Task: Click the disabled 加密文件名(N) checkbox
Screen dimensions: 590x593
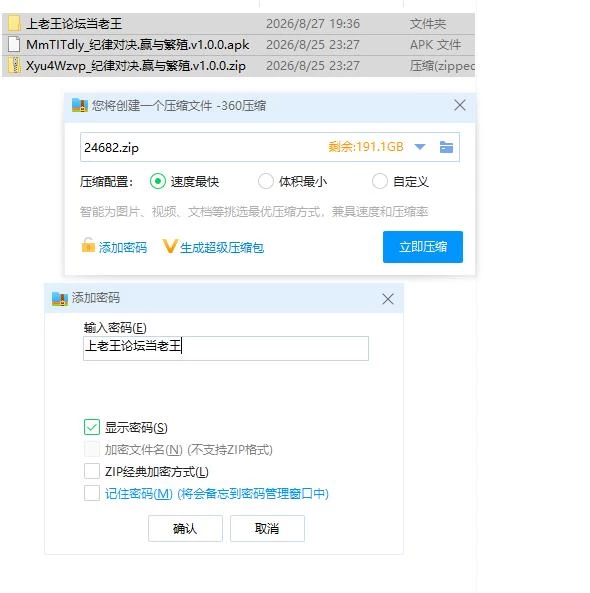Action: pyautogui.click(x=92, y=449)
